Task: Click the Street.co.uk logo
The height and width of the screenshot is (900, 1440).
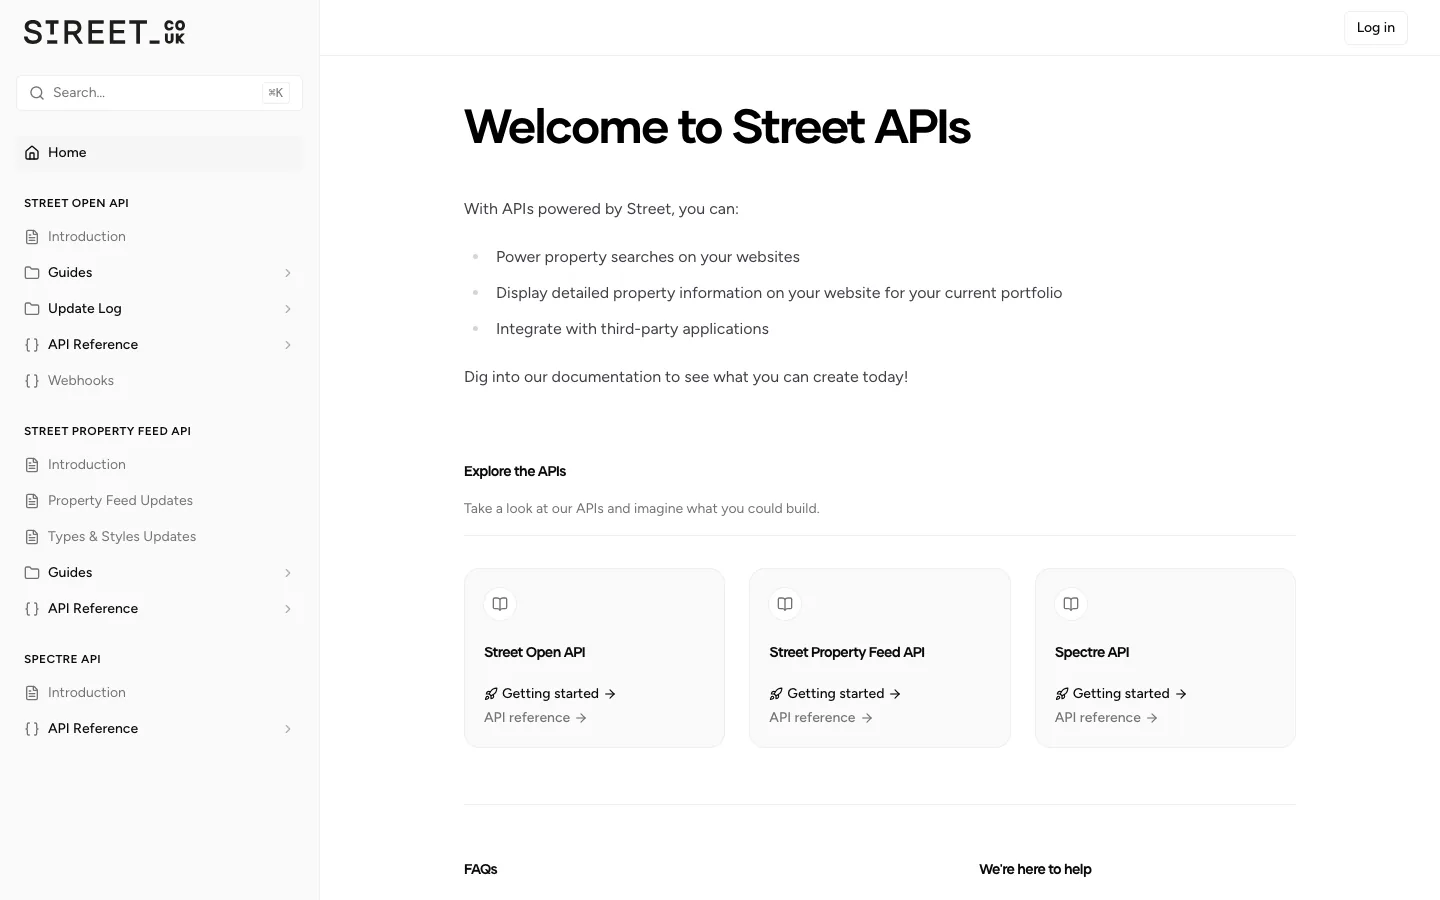Action: (104, 32)
